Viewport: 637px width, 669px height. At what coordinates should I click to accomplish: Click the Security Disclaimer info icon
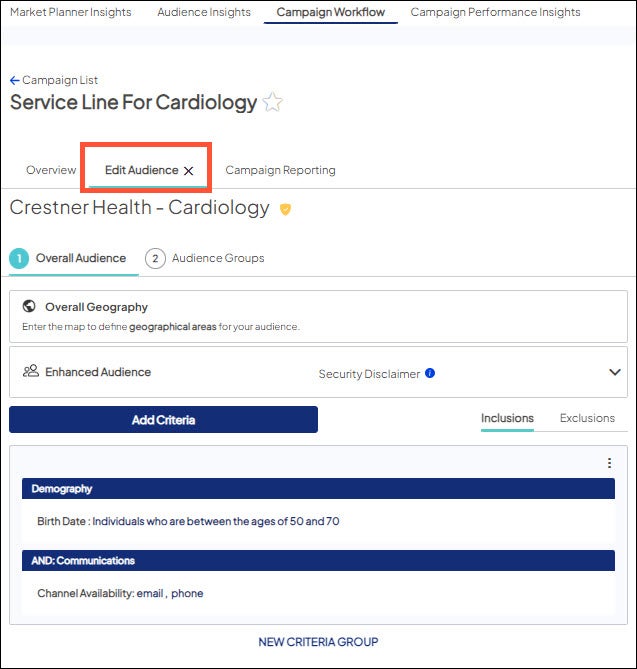pyautogui.click(x=430, y=373)
